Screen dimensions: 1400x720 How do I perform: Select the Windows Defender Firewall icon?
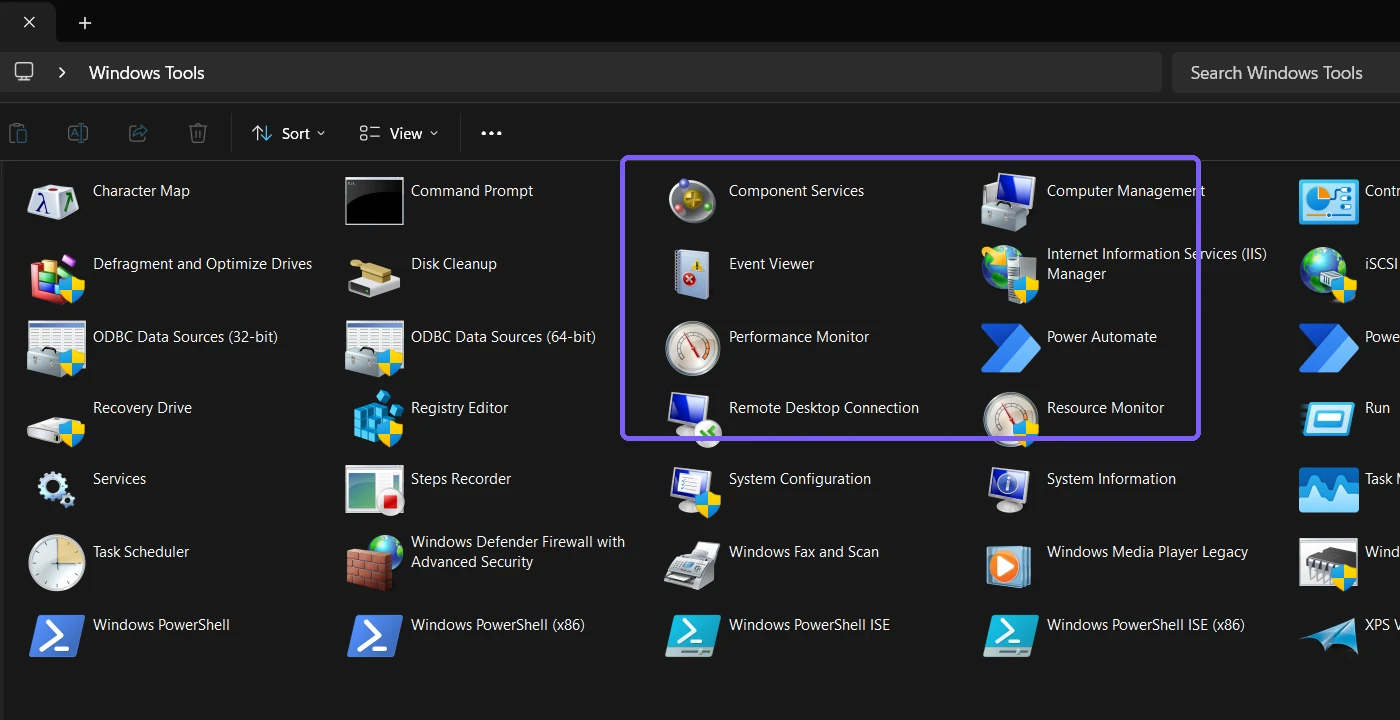374,562
